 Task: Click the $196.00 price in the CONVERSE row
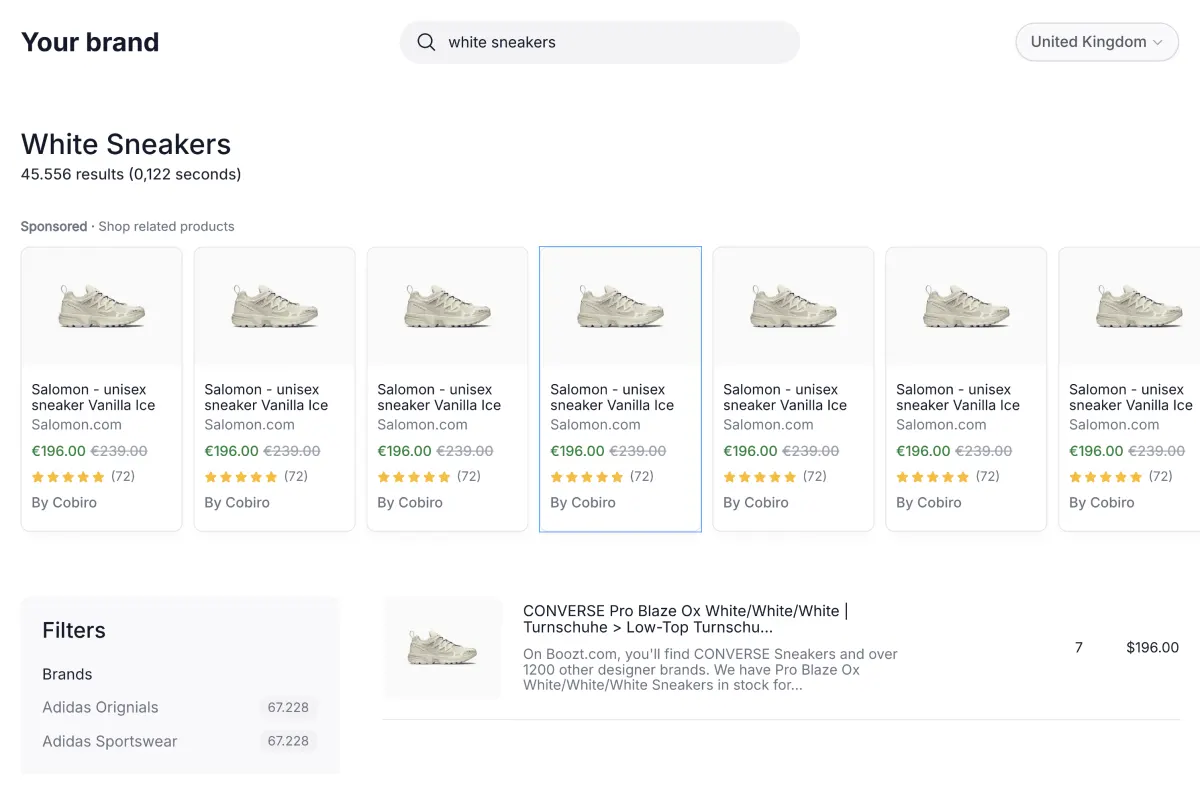(1152, 647)
